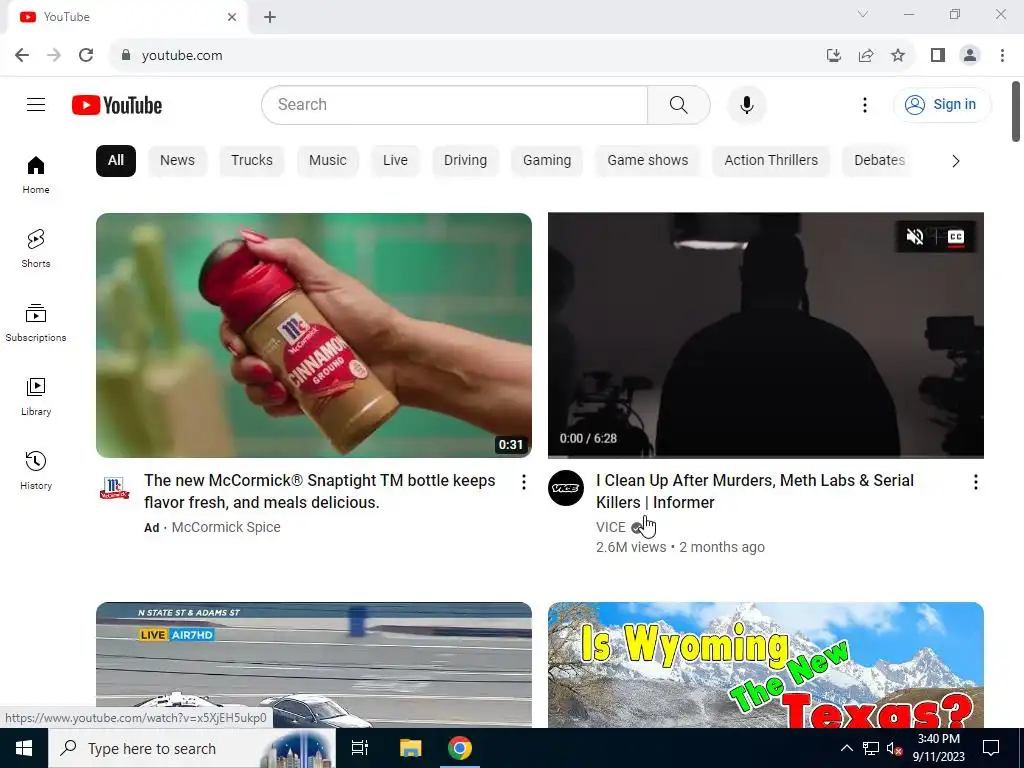Image resolution: width=1024 pixels, height=768 pixels.
Task: Open the hamburger guide menu
Action: click(36, 104)
